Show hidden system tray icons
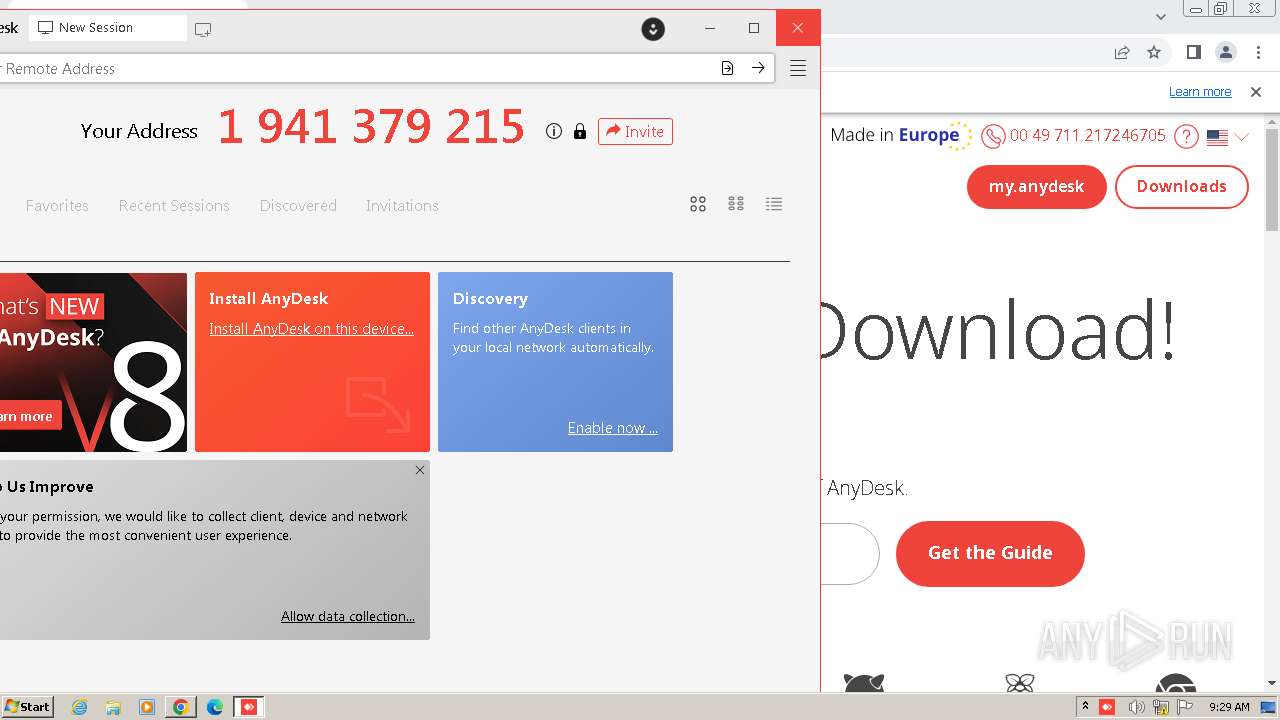This screenshot has width=1280, height=720. click(x=1085, y=707)
